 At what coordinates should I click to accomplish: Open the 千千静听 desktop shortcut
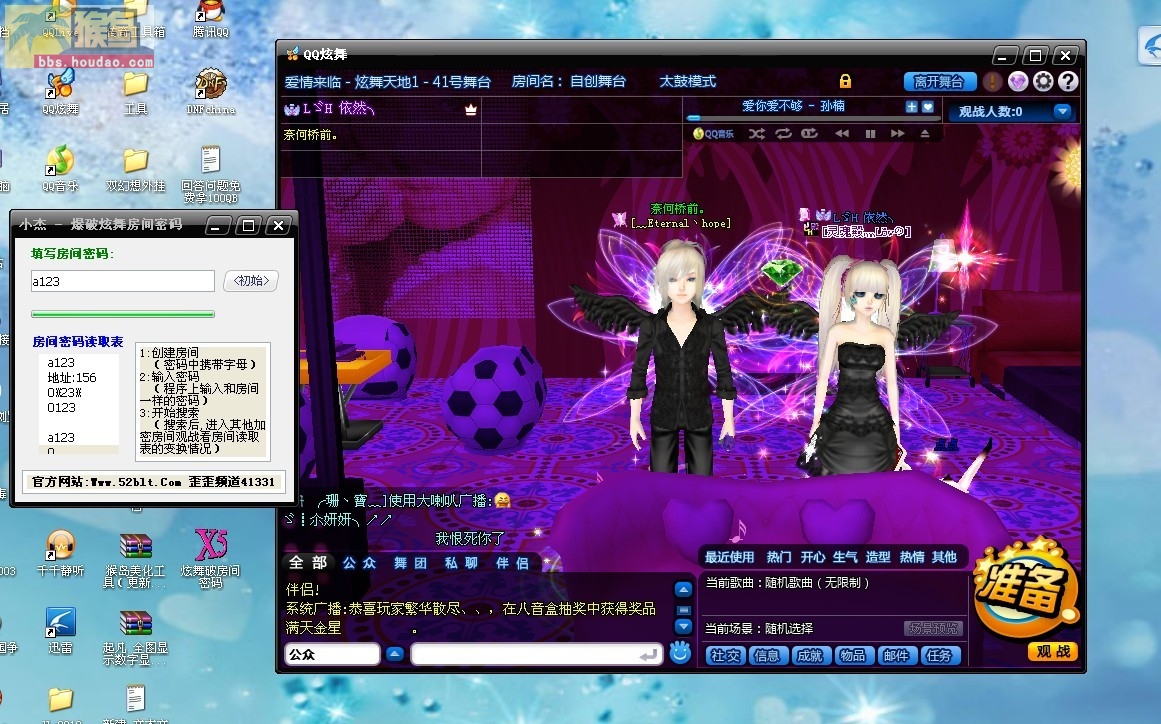point(61,553)
